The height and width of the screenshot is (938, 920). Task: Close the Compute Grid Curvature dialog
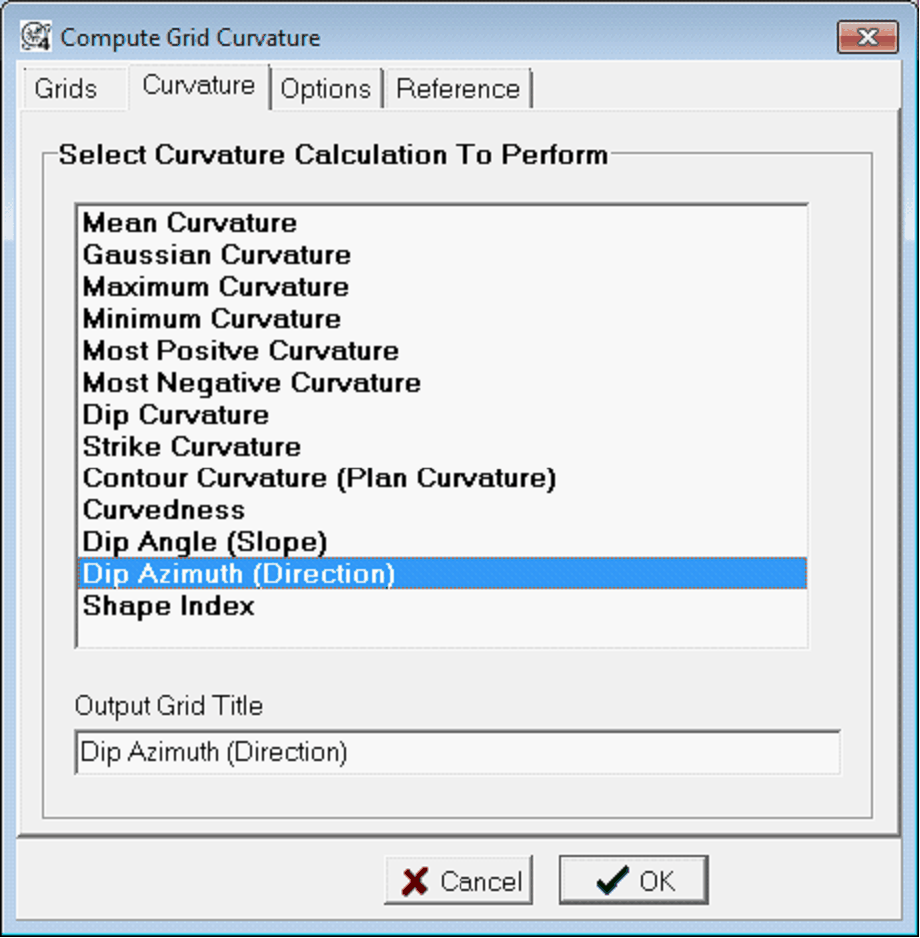(866, 38)
